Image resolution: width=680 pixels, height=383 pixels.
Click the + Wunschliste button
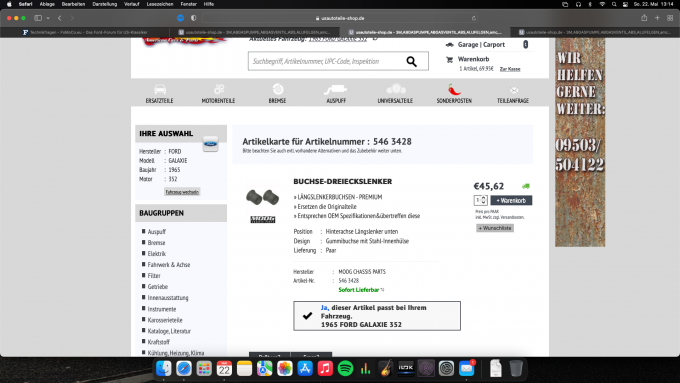pyautogui.click(x=495, y=228)
